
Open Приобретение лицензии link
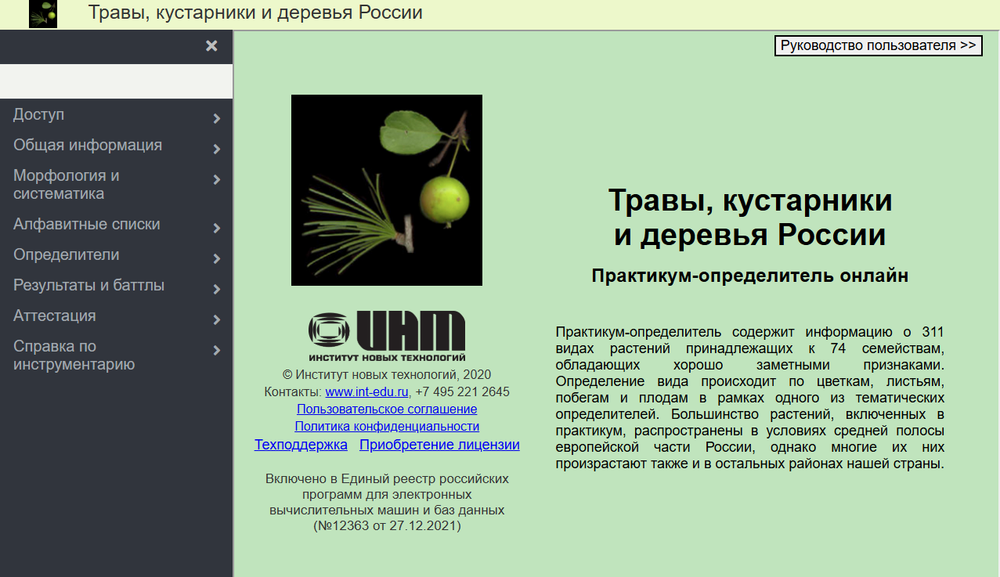439,445
